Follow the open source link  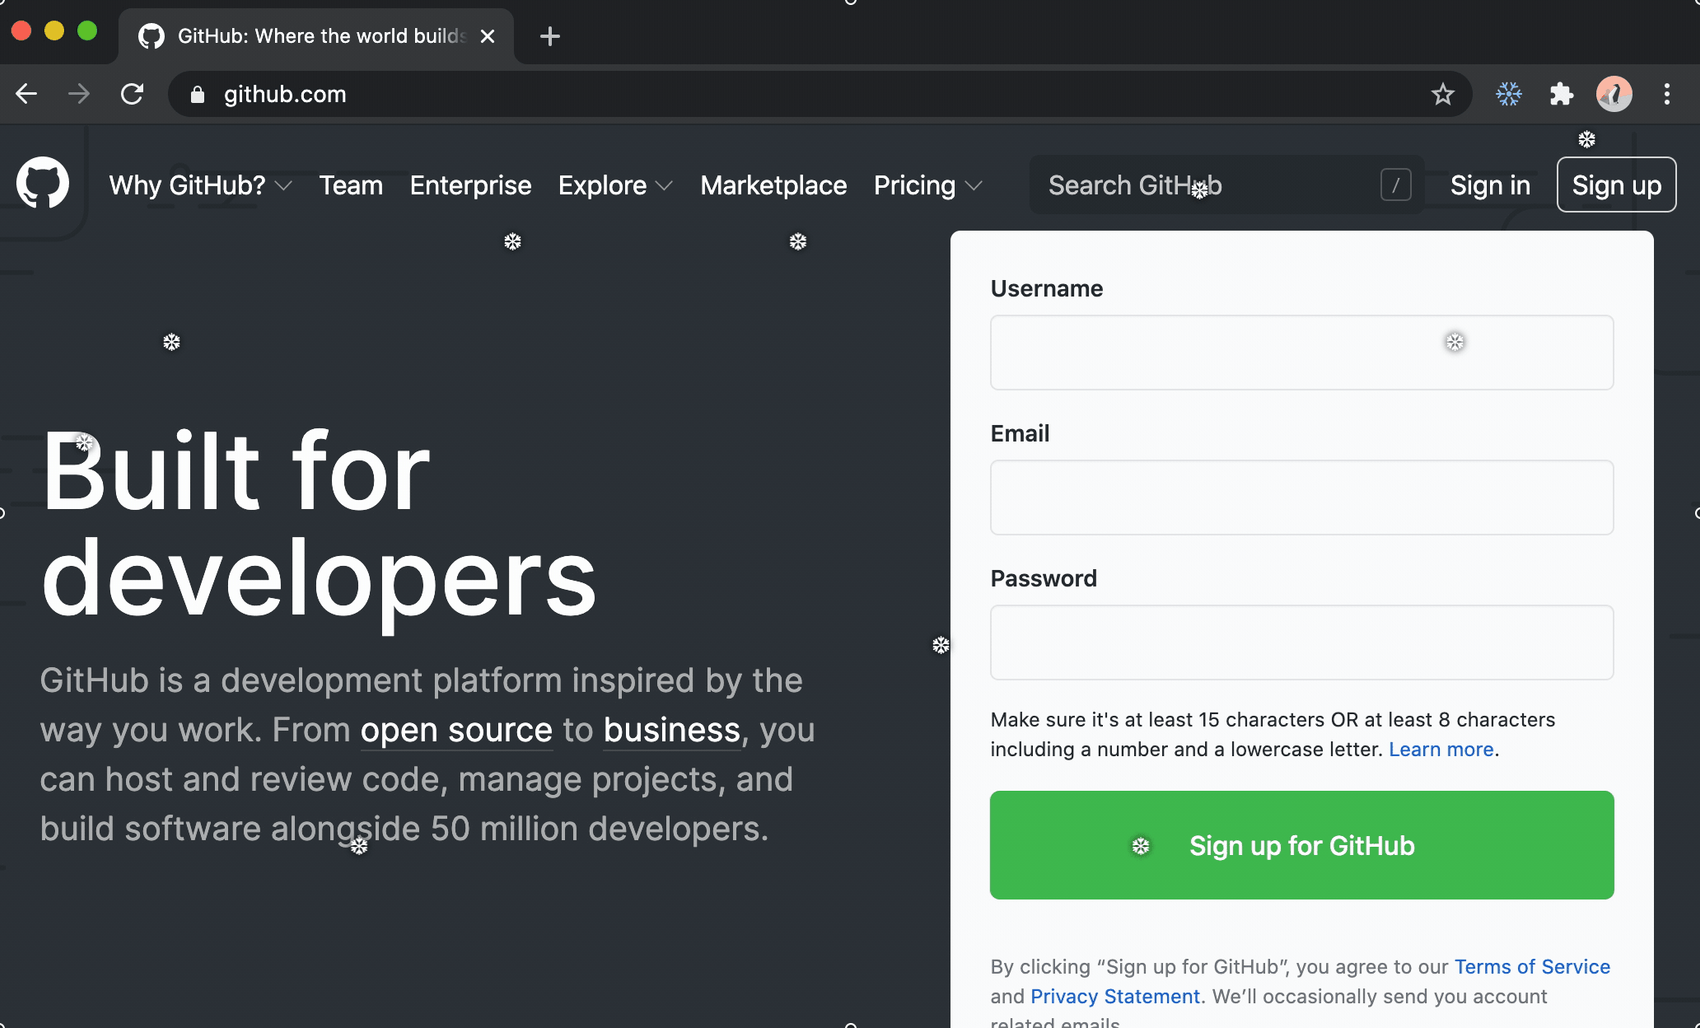pos(456,730)
